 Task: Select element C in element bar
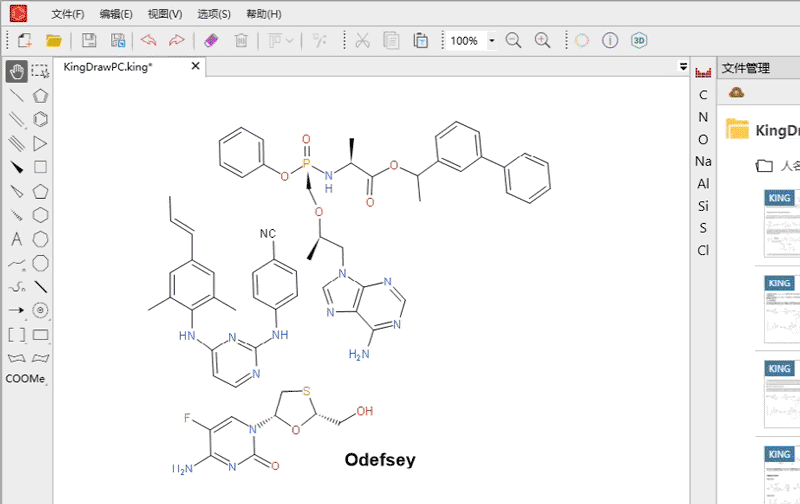703,95
